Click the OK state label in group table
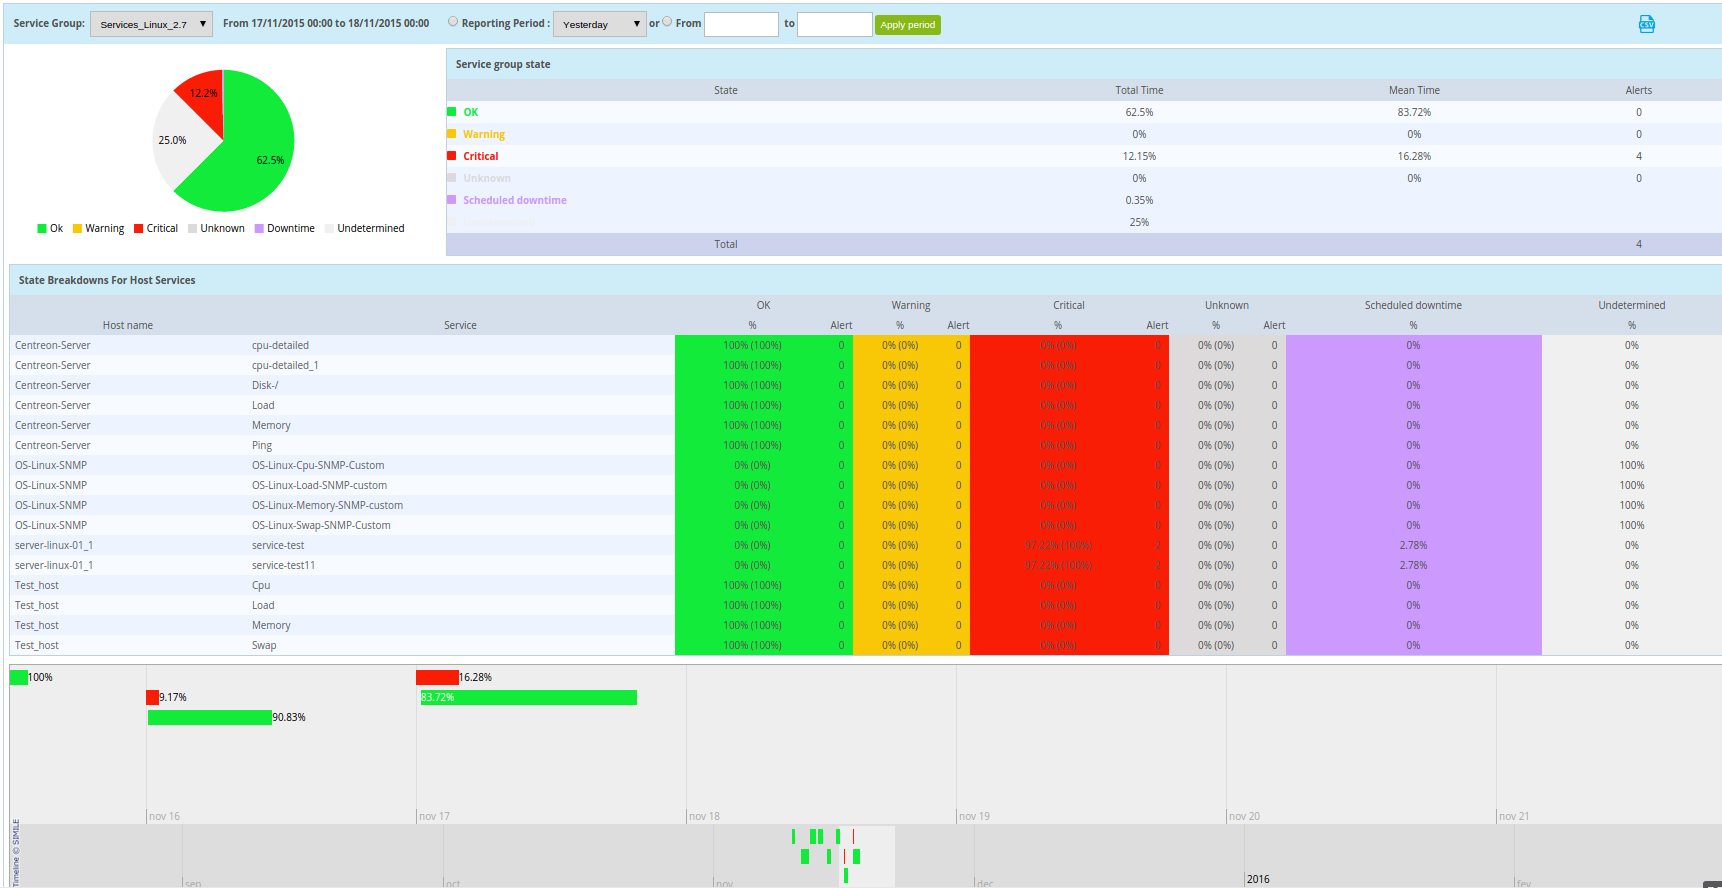1722x888 pixels. click(x=470, y=112)
